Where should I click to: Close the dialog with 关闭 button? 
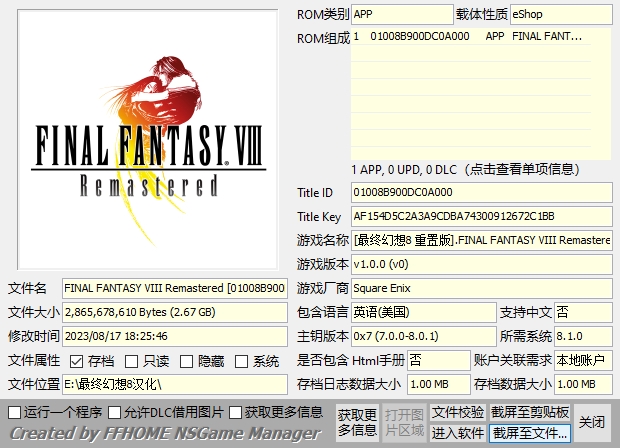(x=592, y=422)
